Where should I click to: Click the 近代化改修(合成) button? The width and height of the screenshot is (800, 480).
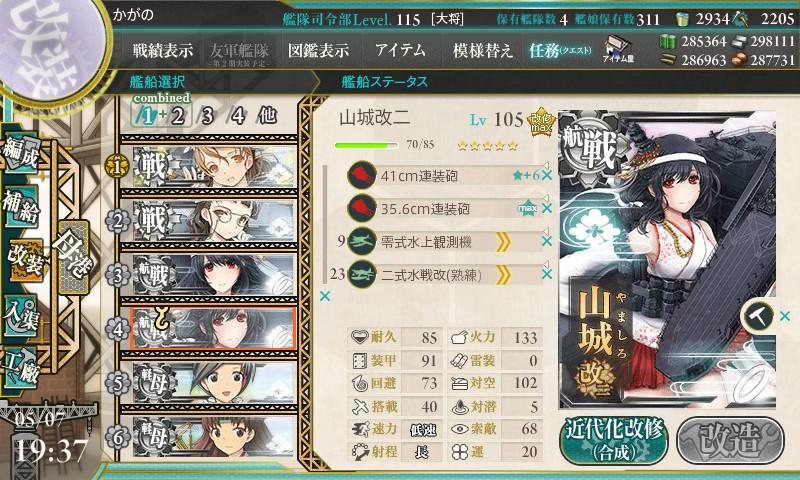click(x=614, y=441)
